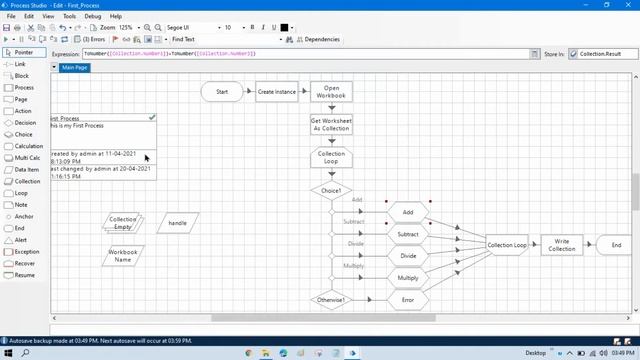Select the Write Collection stage
Viewport: 640px width, 360px height.
click(562, 245)
